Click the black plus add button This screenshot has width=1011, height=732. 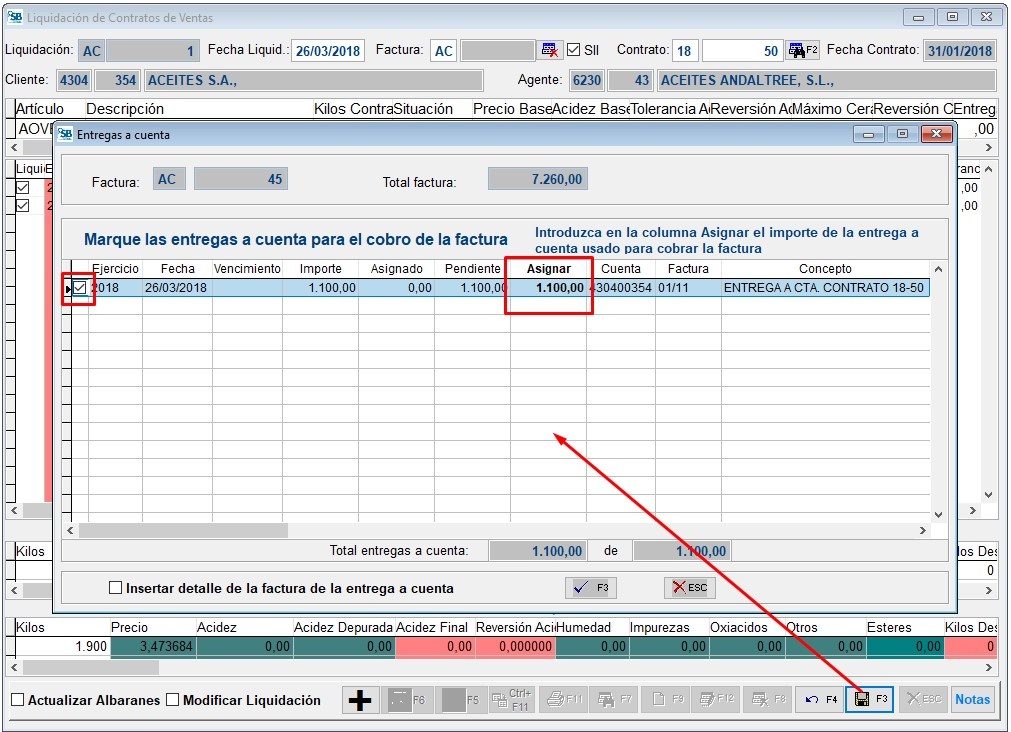359,700
